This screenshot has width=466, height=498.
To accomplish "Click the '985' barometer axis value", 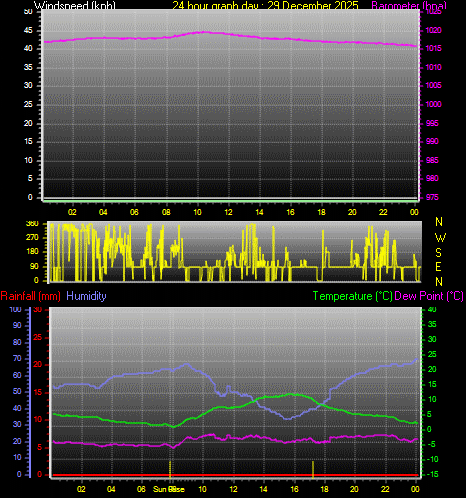I will [432, 160].
